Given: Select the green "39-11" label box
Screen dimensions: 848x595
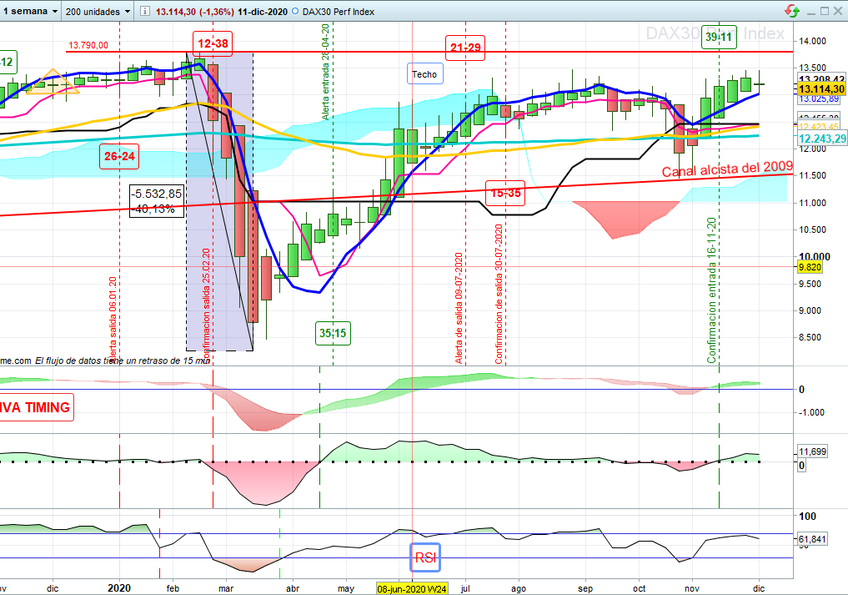Looking at the screenshot, I should coord(719,37).
